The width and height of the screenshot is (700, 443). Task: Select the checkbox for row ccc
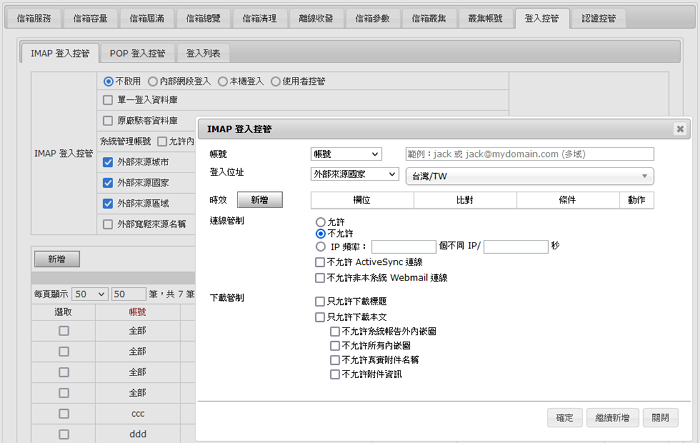tap(64, 413)
